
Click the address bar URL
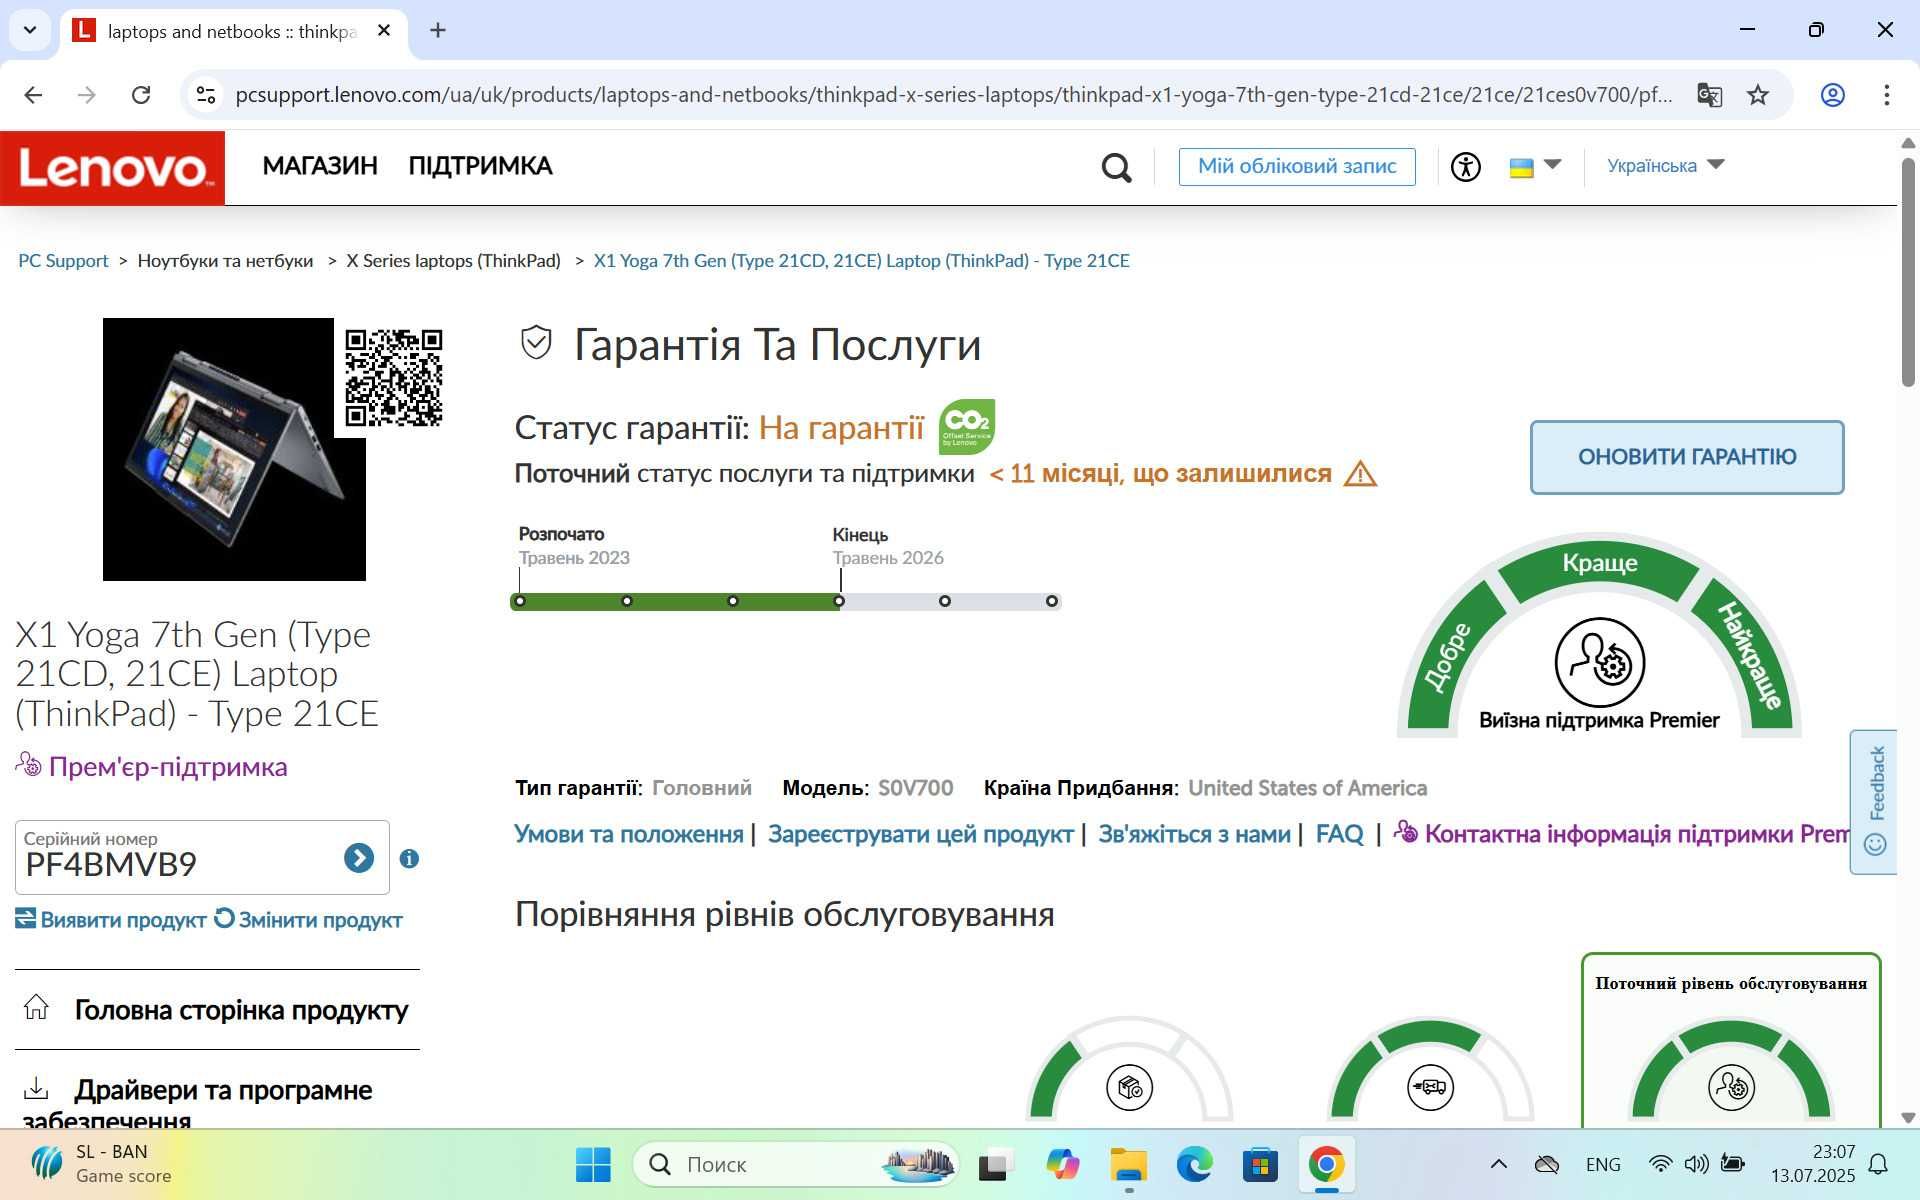click(x=953, y=95)
